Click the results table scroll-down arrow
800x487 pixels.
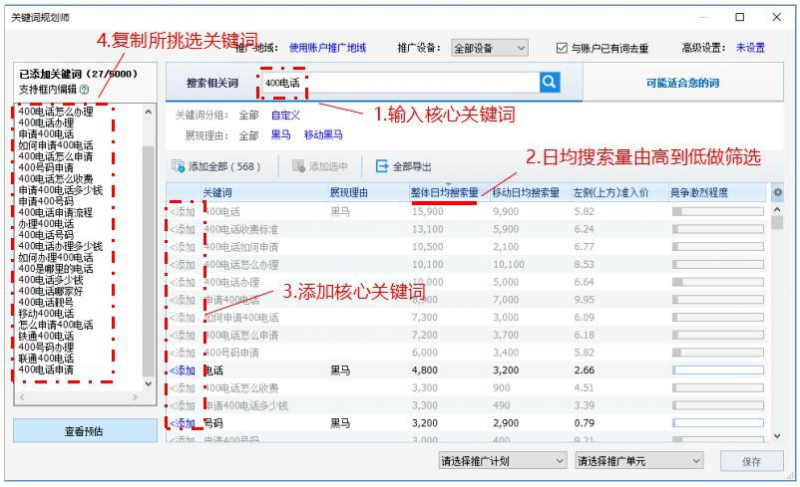[777, 435]
